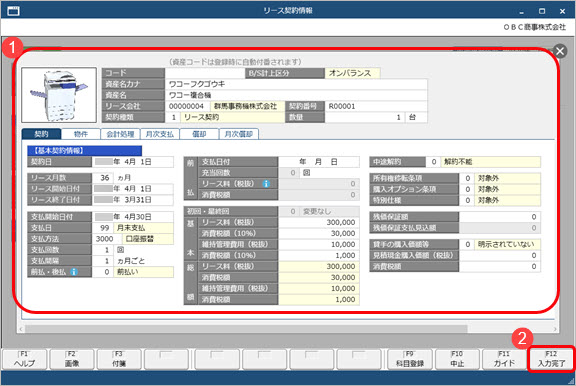Click the 前払 支払日付 date field
This screenshot has width=576, height=386.
coord(319,162)
